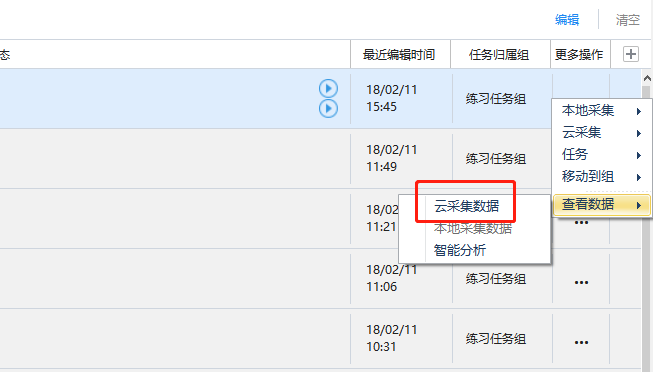Choose 云采集数据 from the submenu
Image resolution: width=653 pixels, height=372 pixels.
point(466,206)
